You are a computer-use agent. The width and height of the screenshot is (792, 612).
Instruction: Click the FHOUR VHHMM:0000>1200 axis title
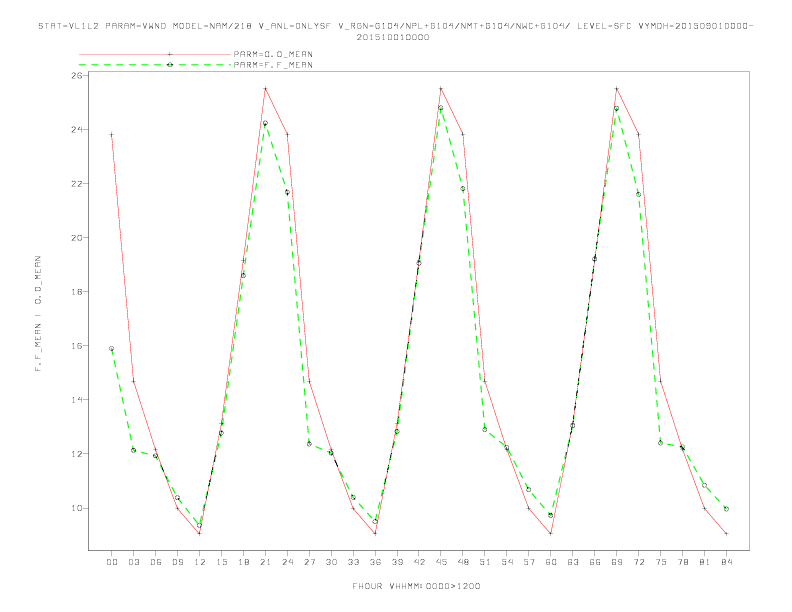pos(416,586)
